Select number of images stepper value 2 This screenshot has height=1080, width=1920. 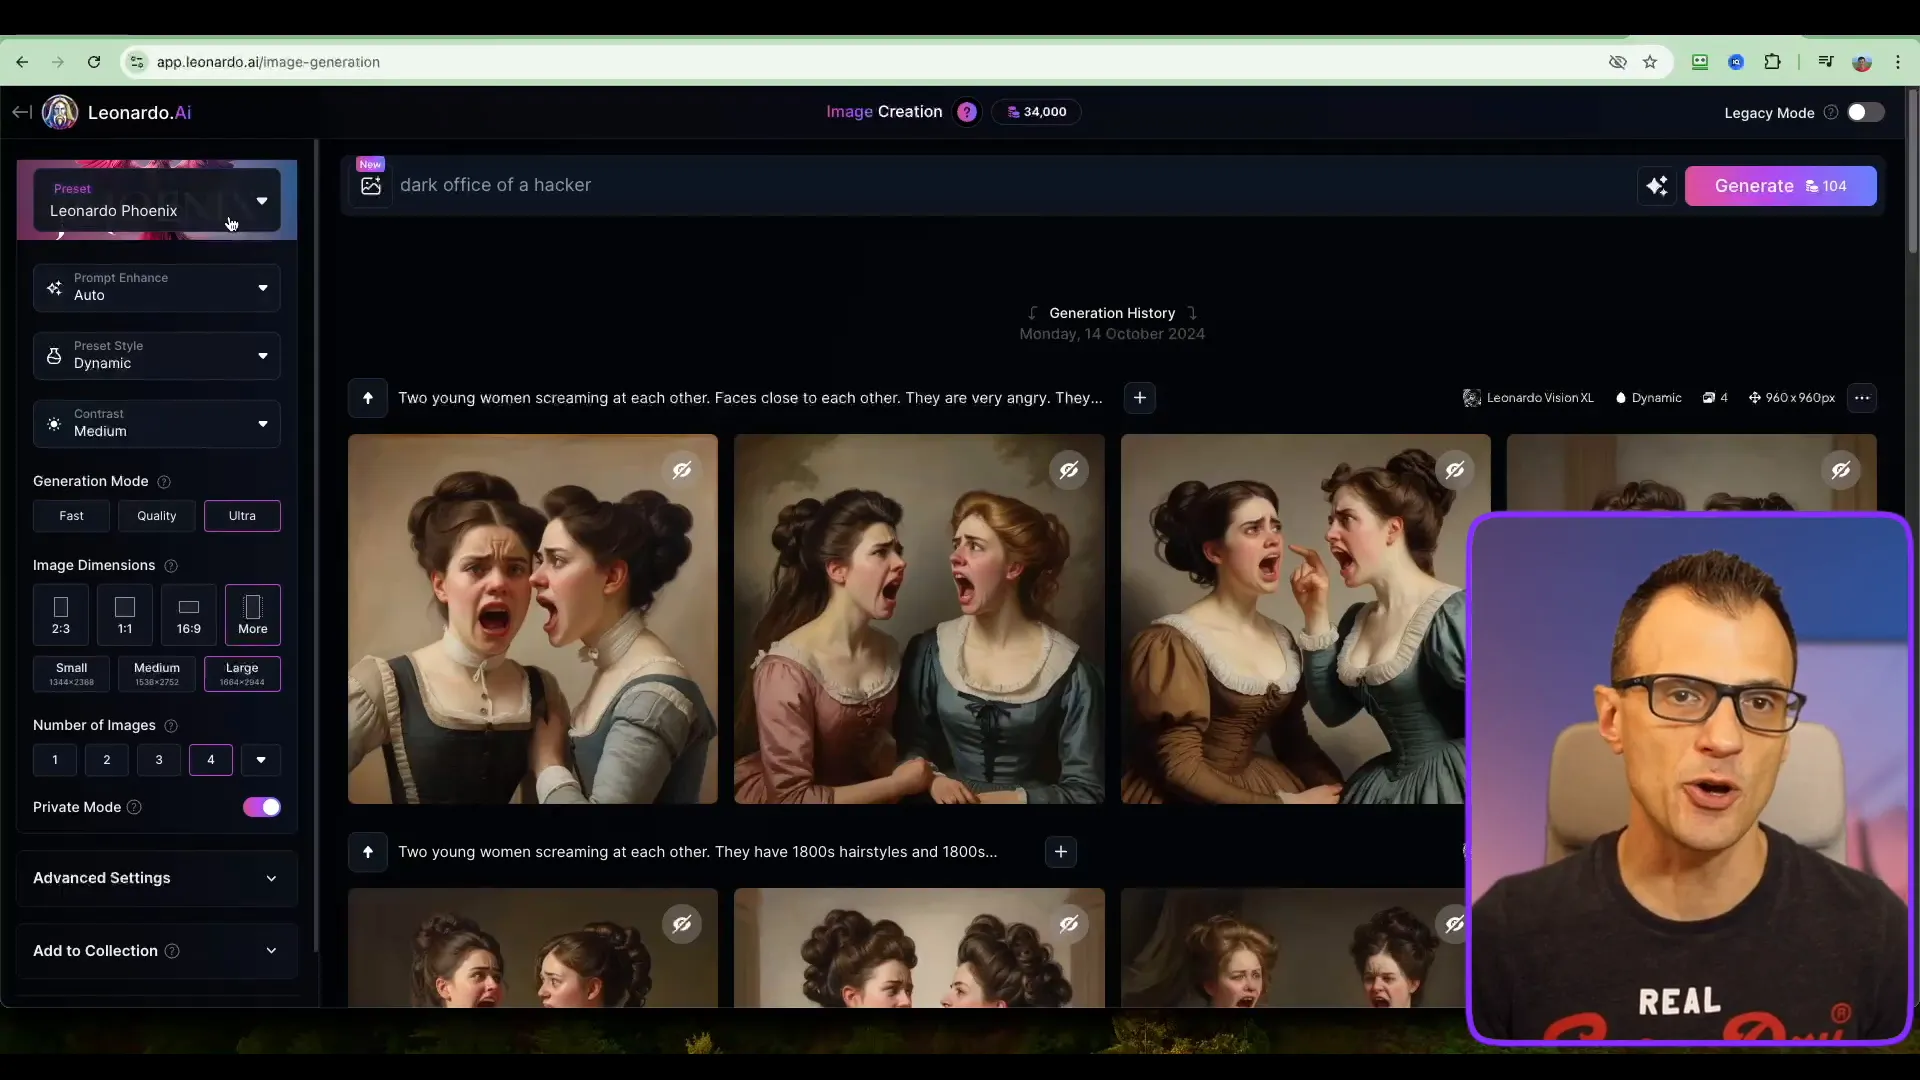[x=105, y=760]
